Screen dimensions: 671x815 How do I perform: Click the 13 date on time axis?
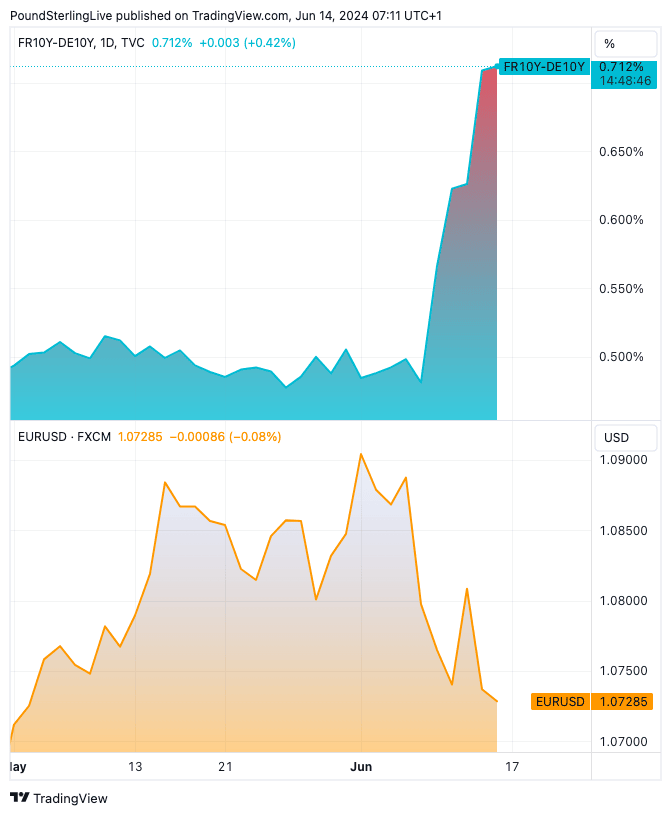(x=135, y=767)
